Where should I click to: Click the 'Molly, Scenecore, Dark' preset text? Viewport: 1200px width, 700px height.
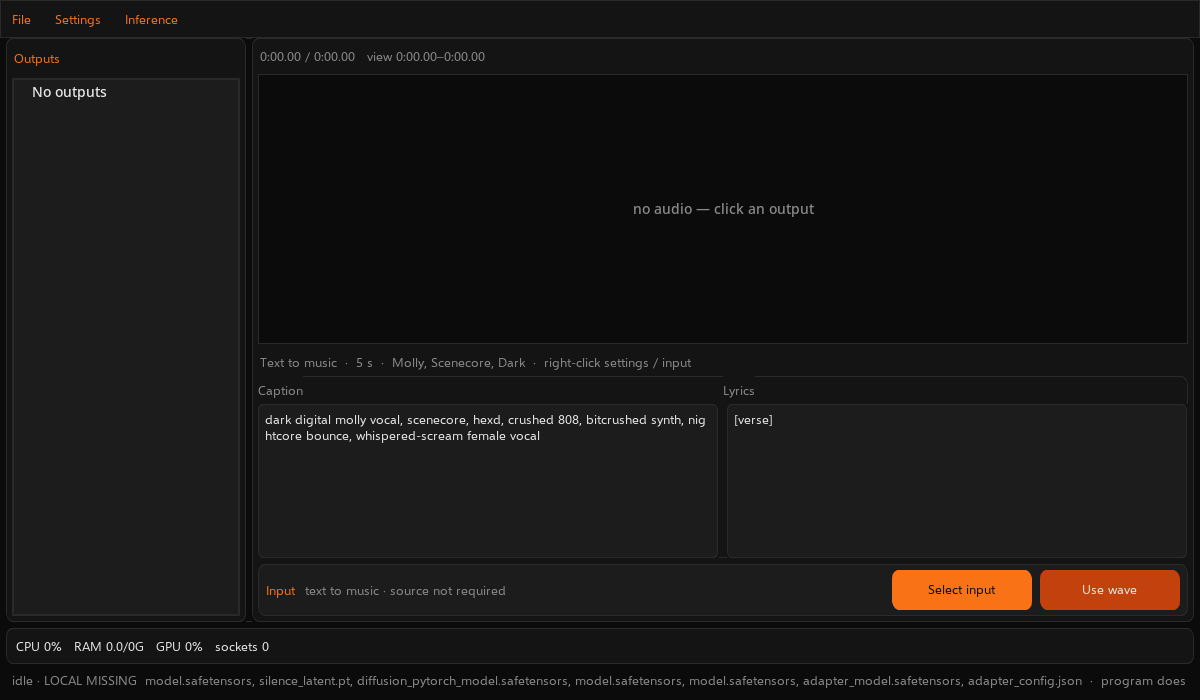pyautogui.click(x=458, y=363)
